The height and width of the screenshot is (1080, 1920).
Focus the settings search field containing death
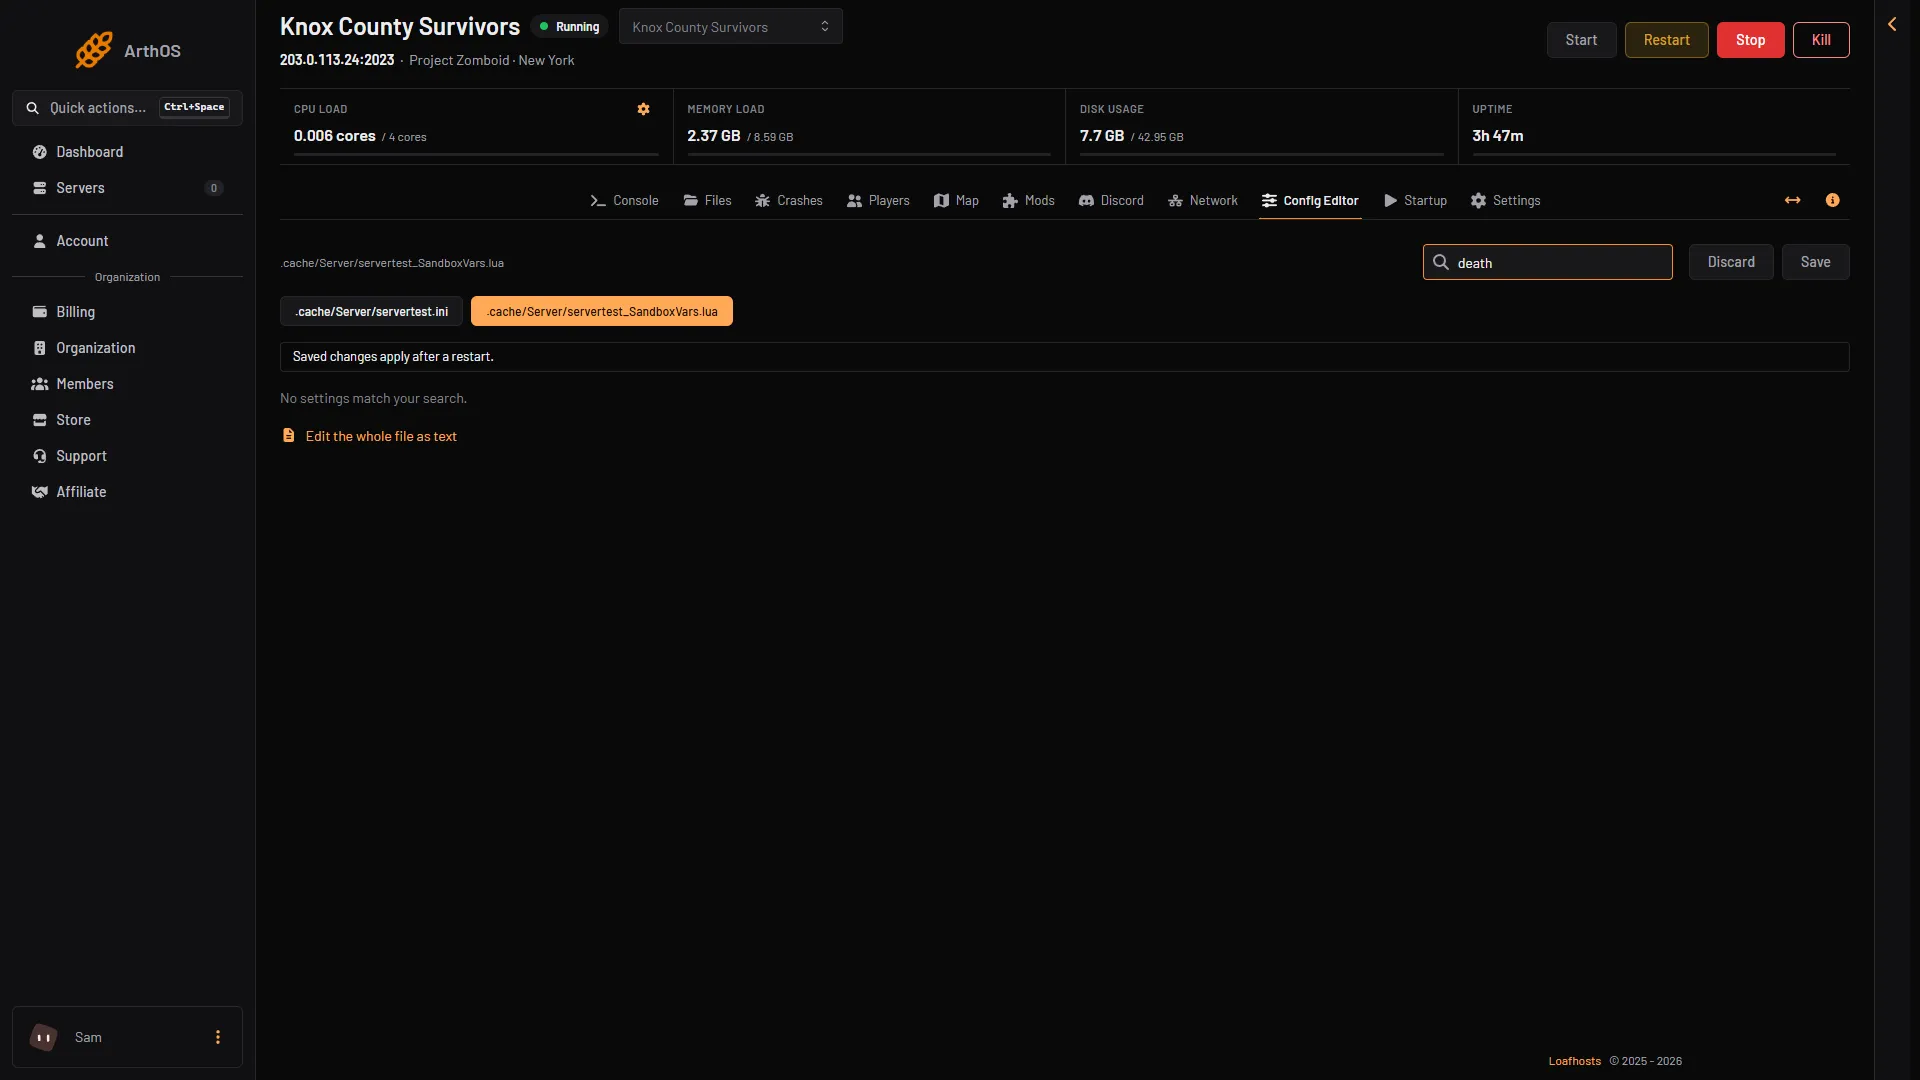1547,262
